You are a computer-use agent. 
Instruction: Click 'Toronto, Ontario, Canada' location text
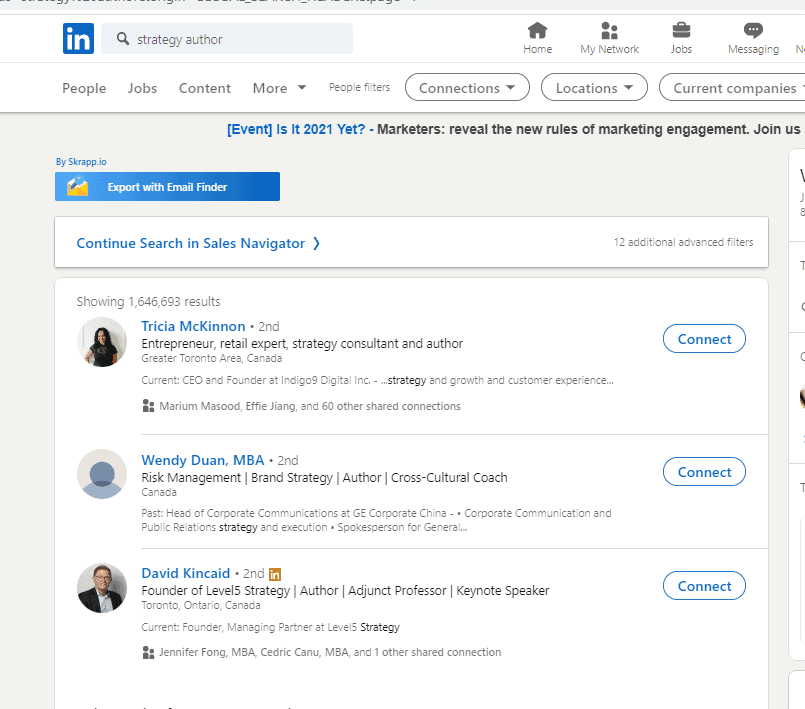click(201, 605)
